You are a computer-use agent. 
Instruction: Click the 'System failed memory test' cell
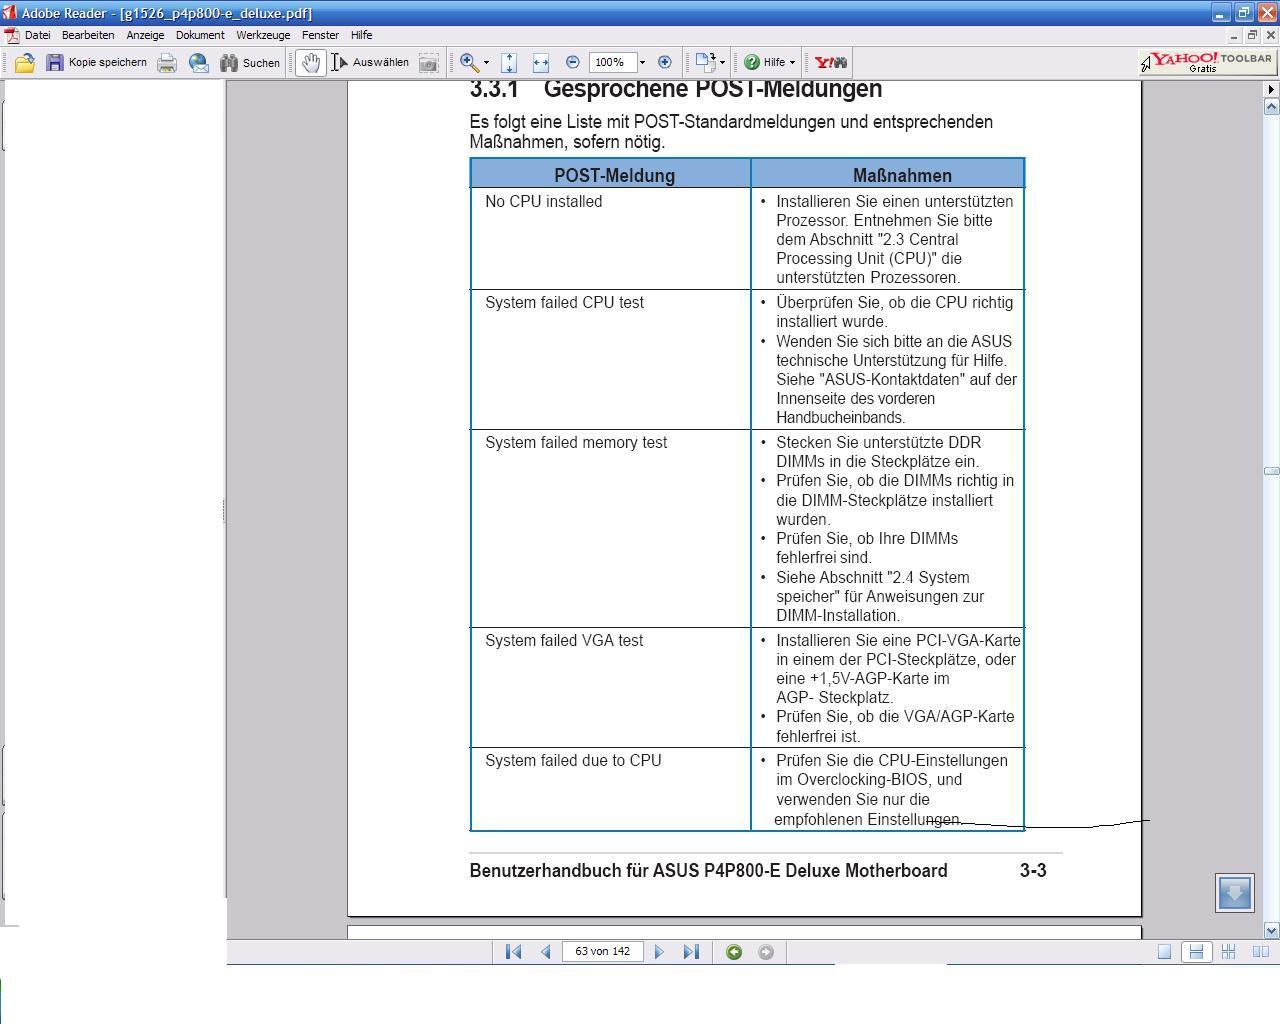(x=610, y=529)
